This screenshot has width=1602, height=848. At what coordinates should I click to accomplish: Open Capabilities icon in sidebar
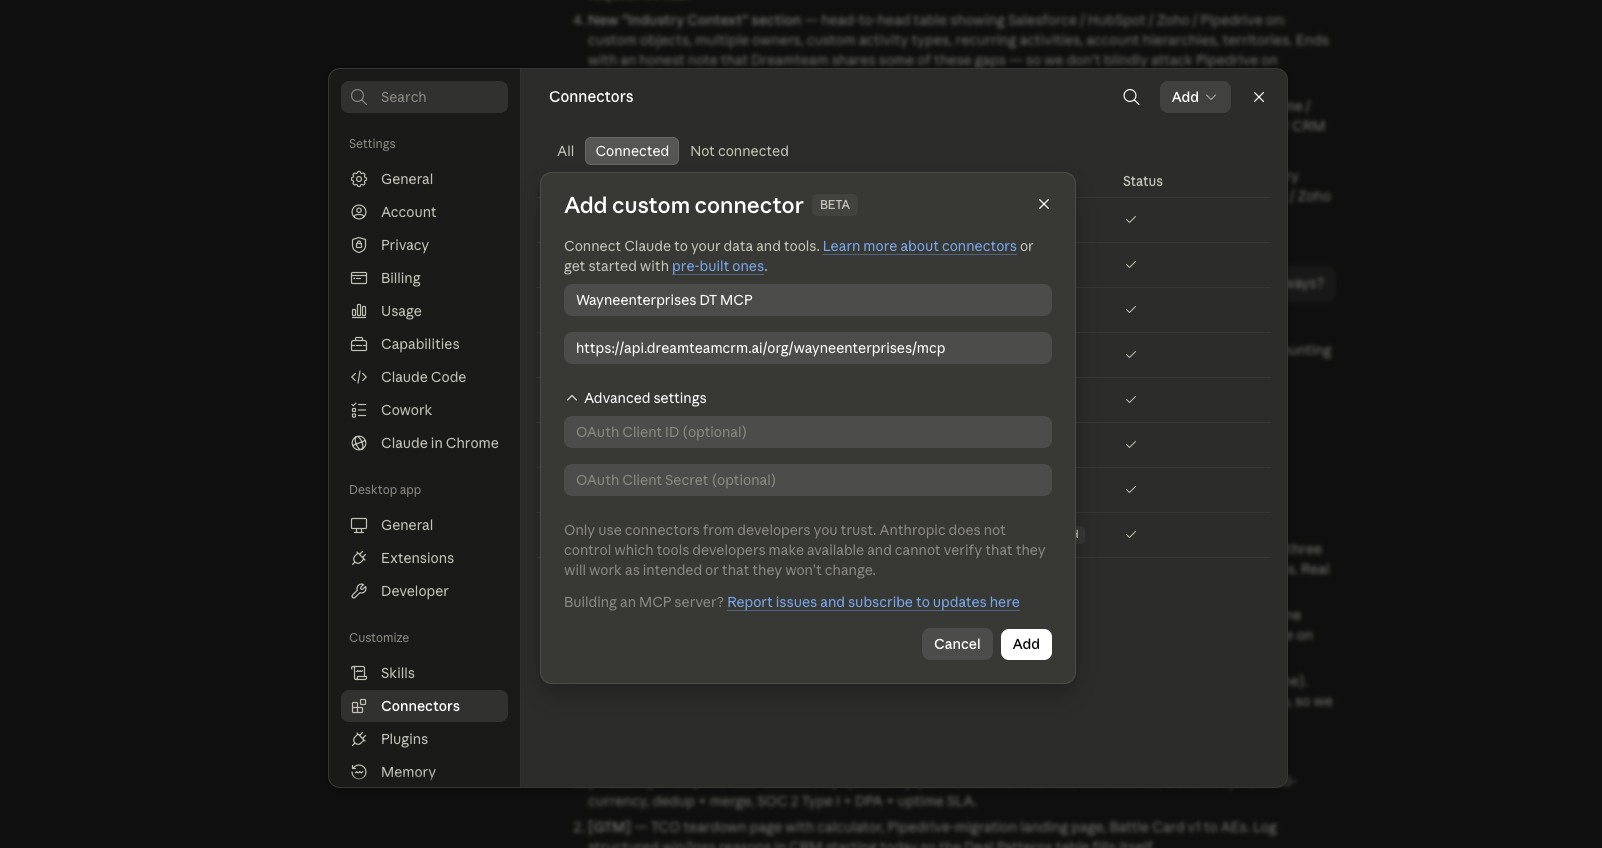[359, 344]
